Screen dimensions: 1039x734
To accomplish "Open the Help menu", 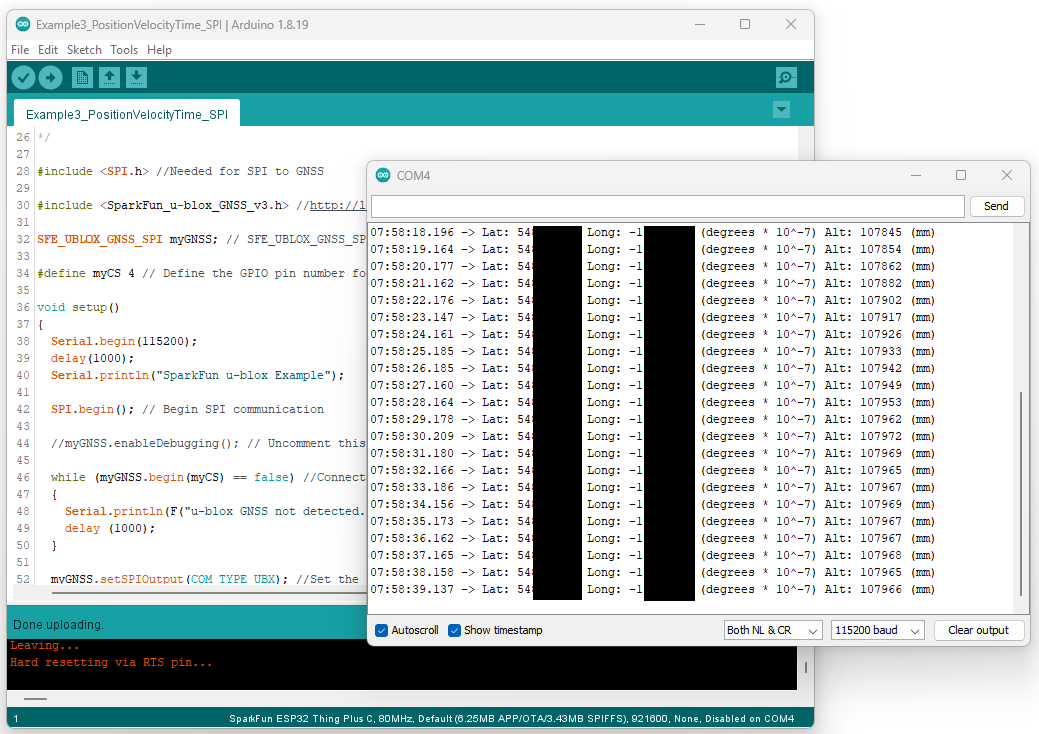I will tap(159, 50).
